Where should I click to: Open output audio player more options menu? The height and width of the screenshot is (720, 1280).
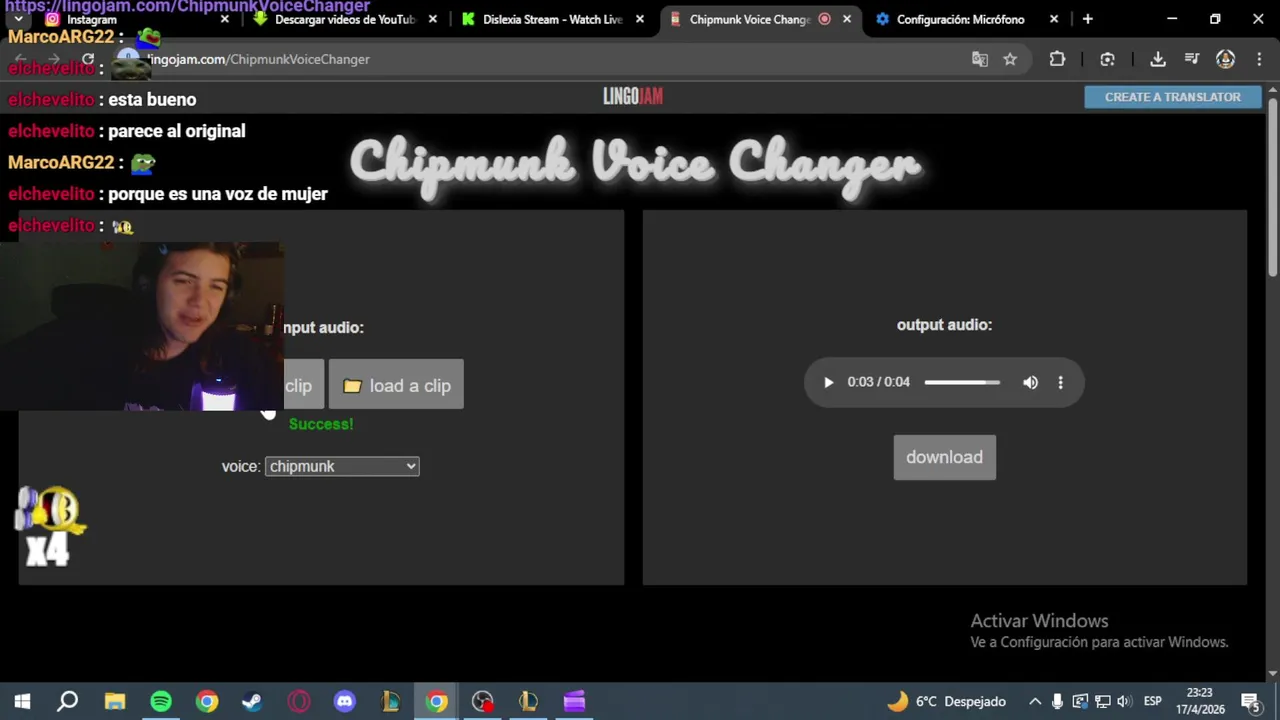click(x=1060, y=382)
